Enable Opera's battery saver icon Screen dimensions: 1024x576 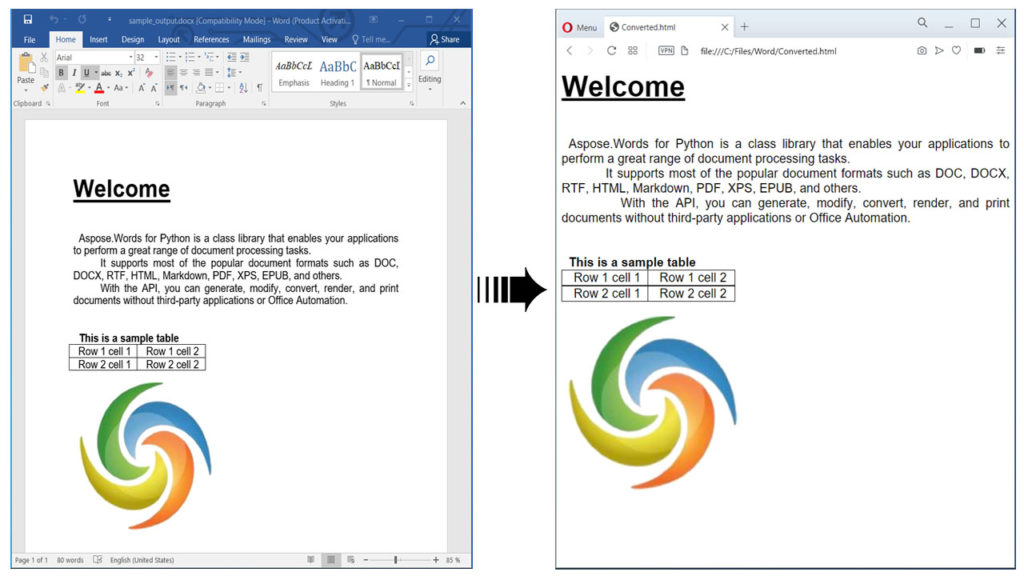pyautogui.click(x=980, y=49)
